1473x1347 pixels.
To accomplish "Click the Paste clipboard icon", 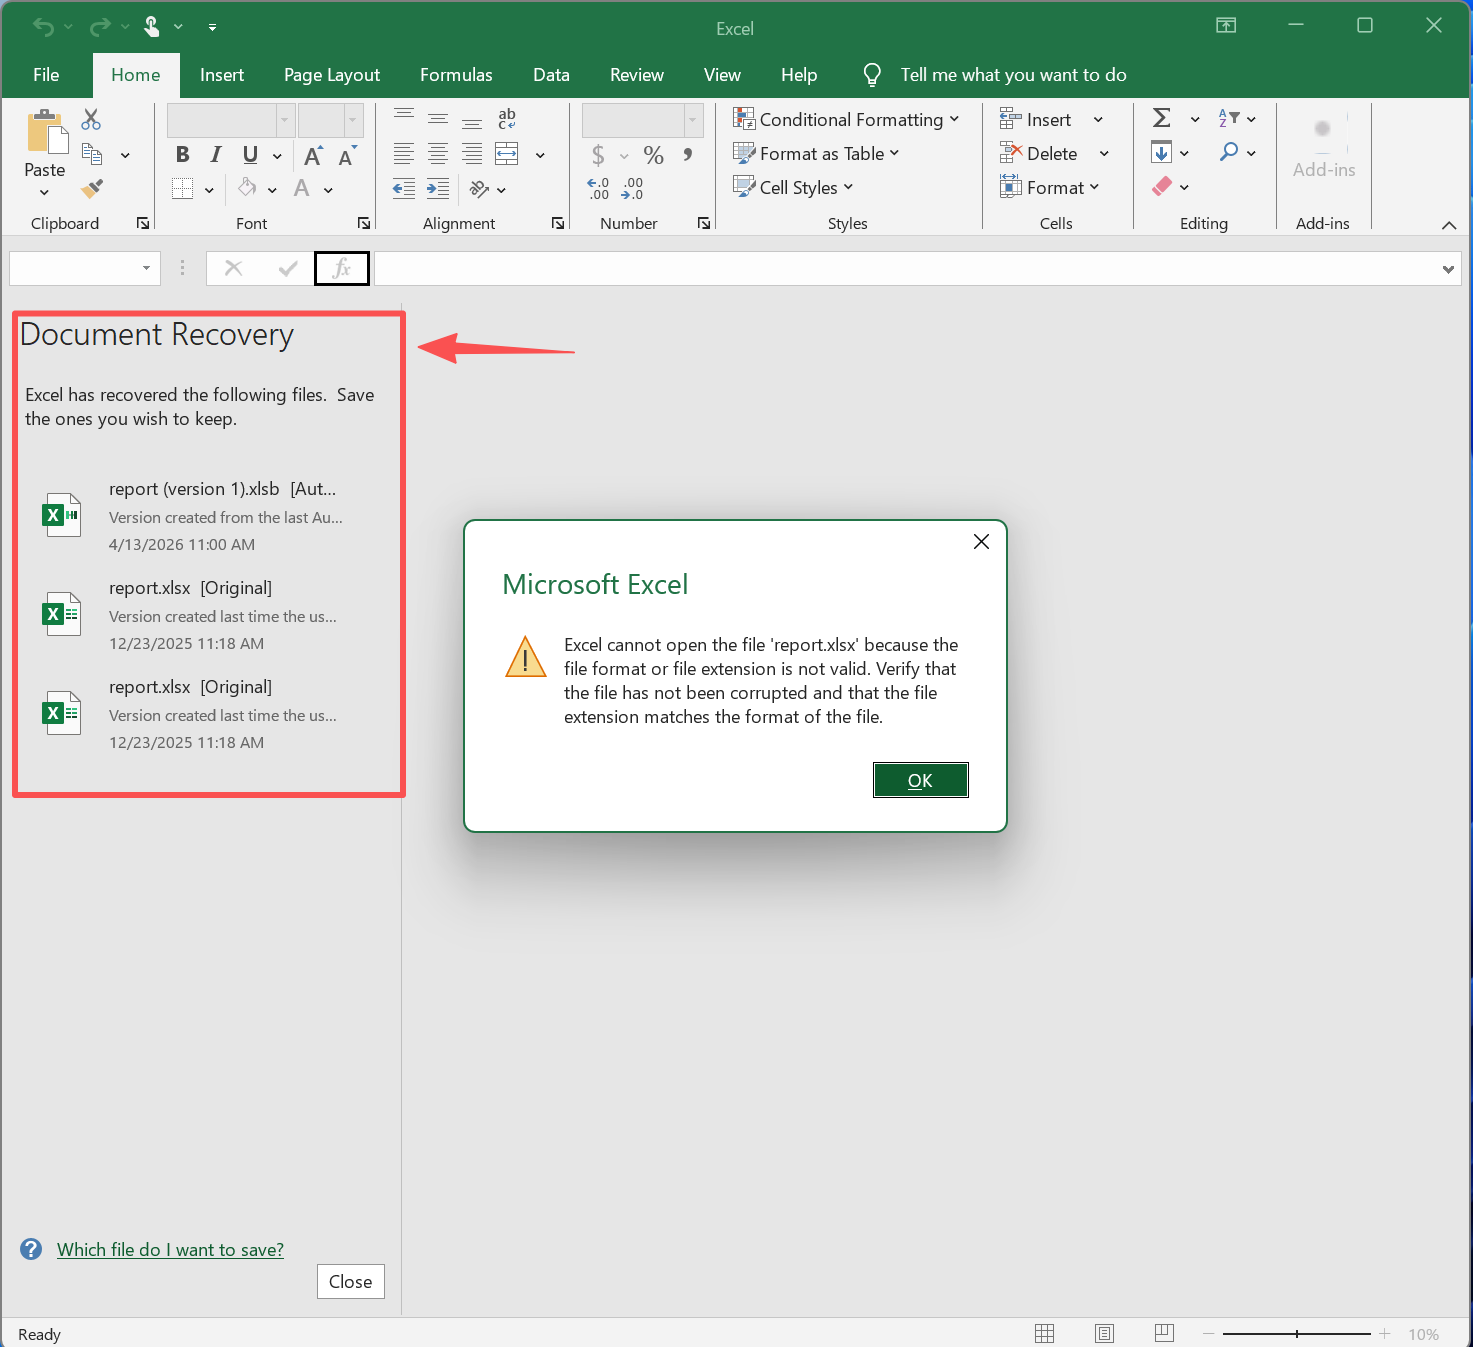I will click(x=46, y=132).
